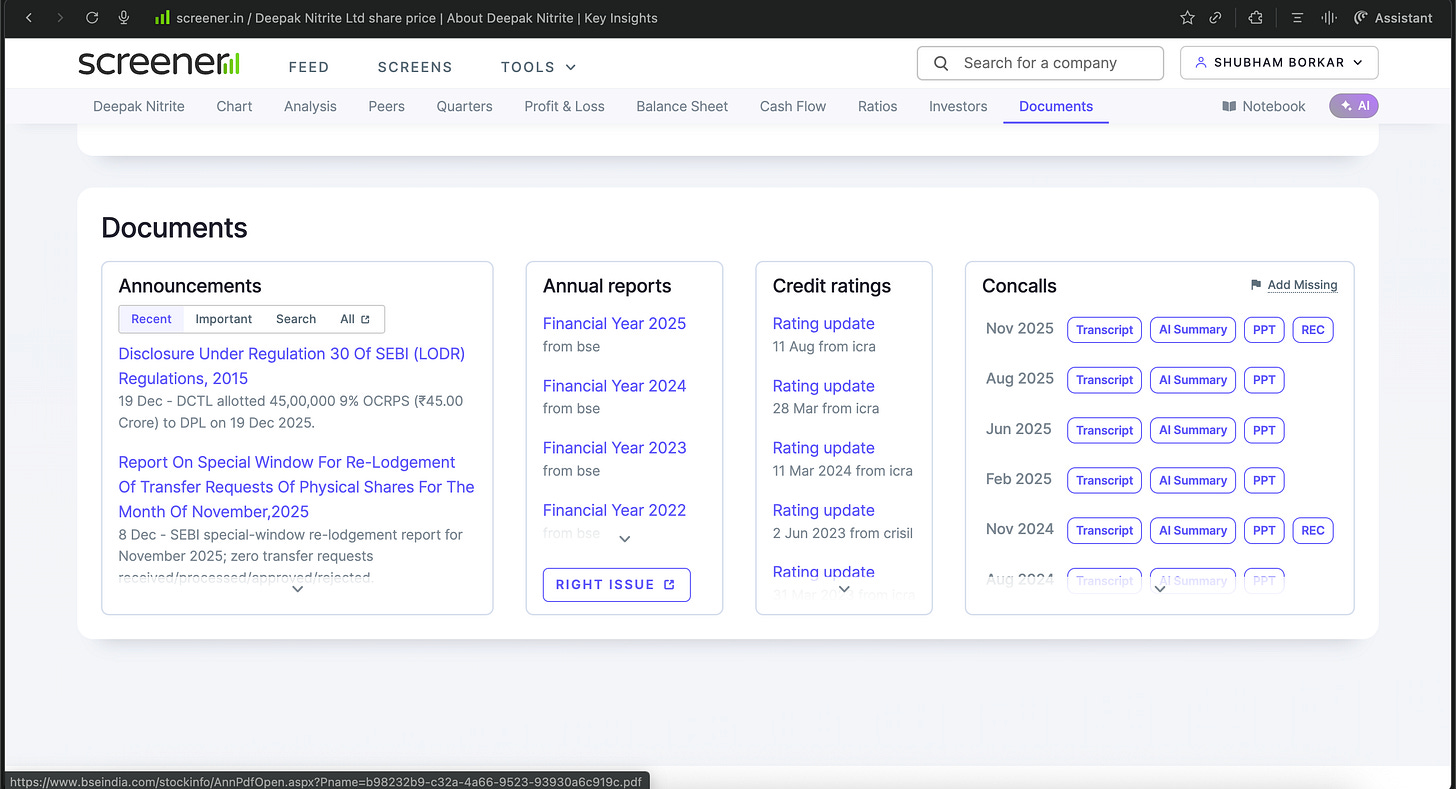The height and width of the screenshot is (789, 1456).
Task: Open Nov 2025 concall AI Summary
Action: [1192, 330]
